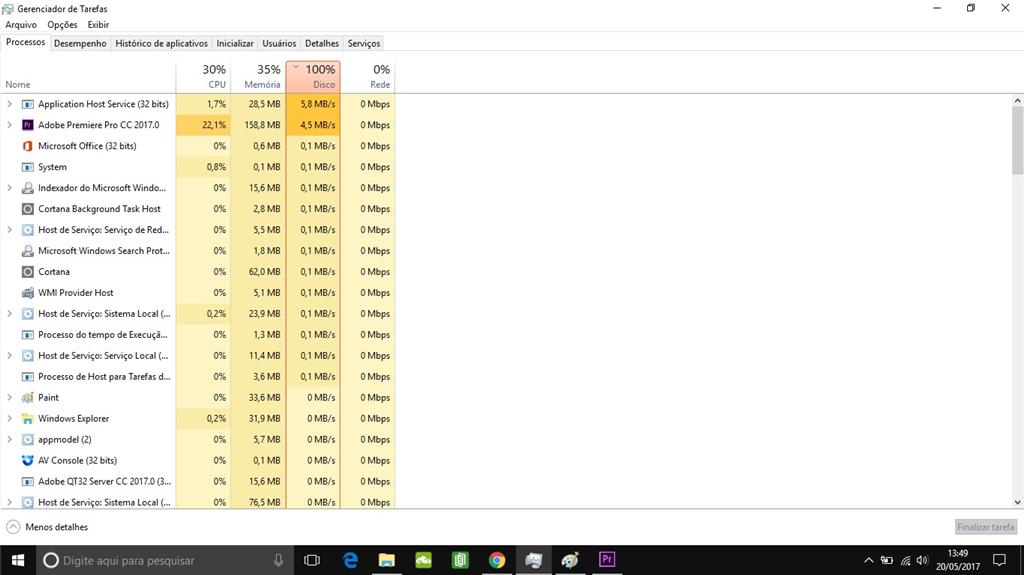Expand the Indexador do Microsoft Windows row

pos(9,188)
